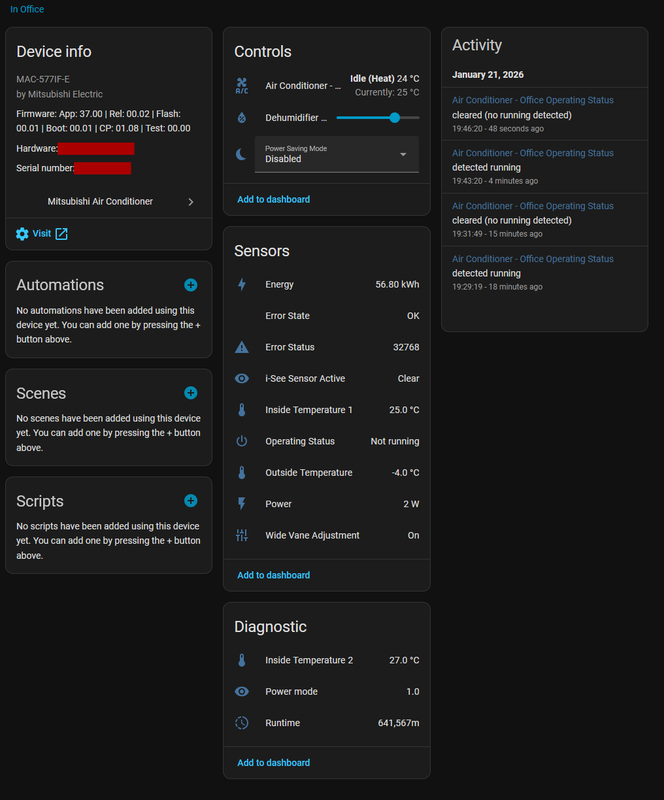Image resolution: width=664 pixels, height=800 pixels.
Task: Click the Error Status warning triangle icon
Action: [x=242, y=347]
